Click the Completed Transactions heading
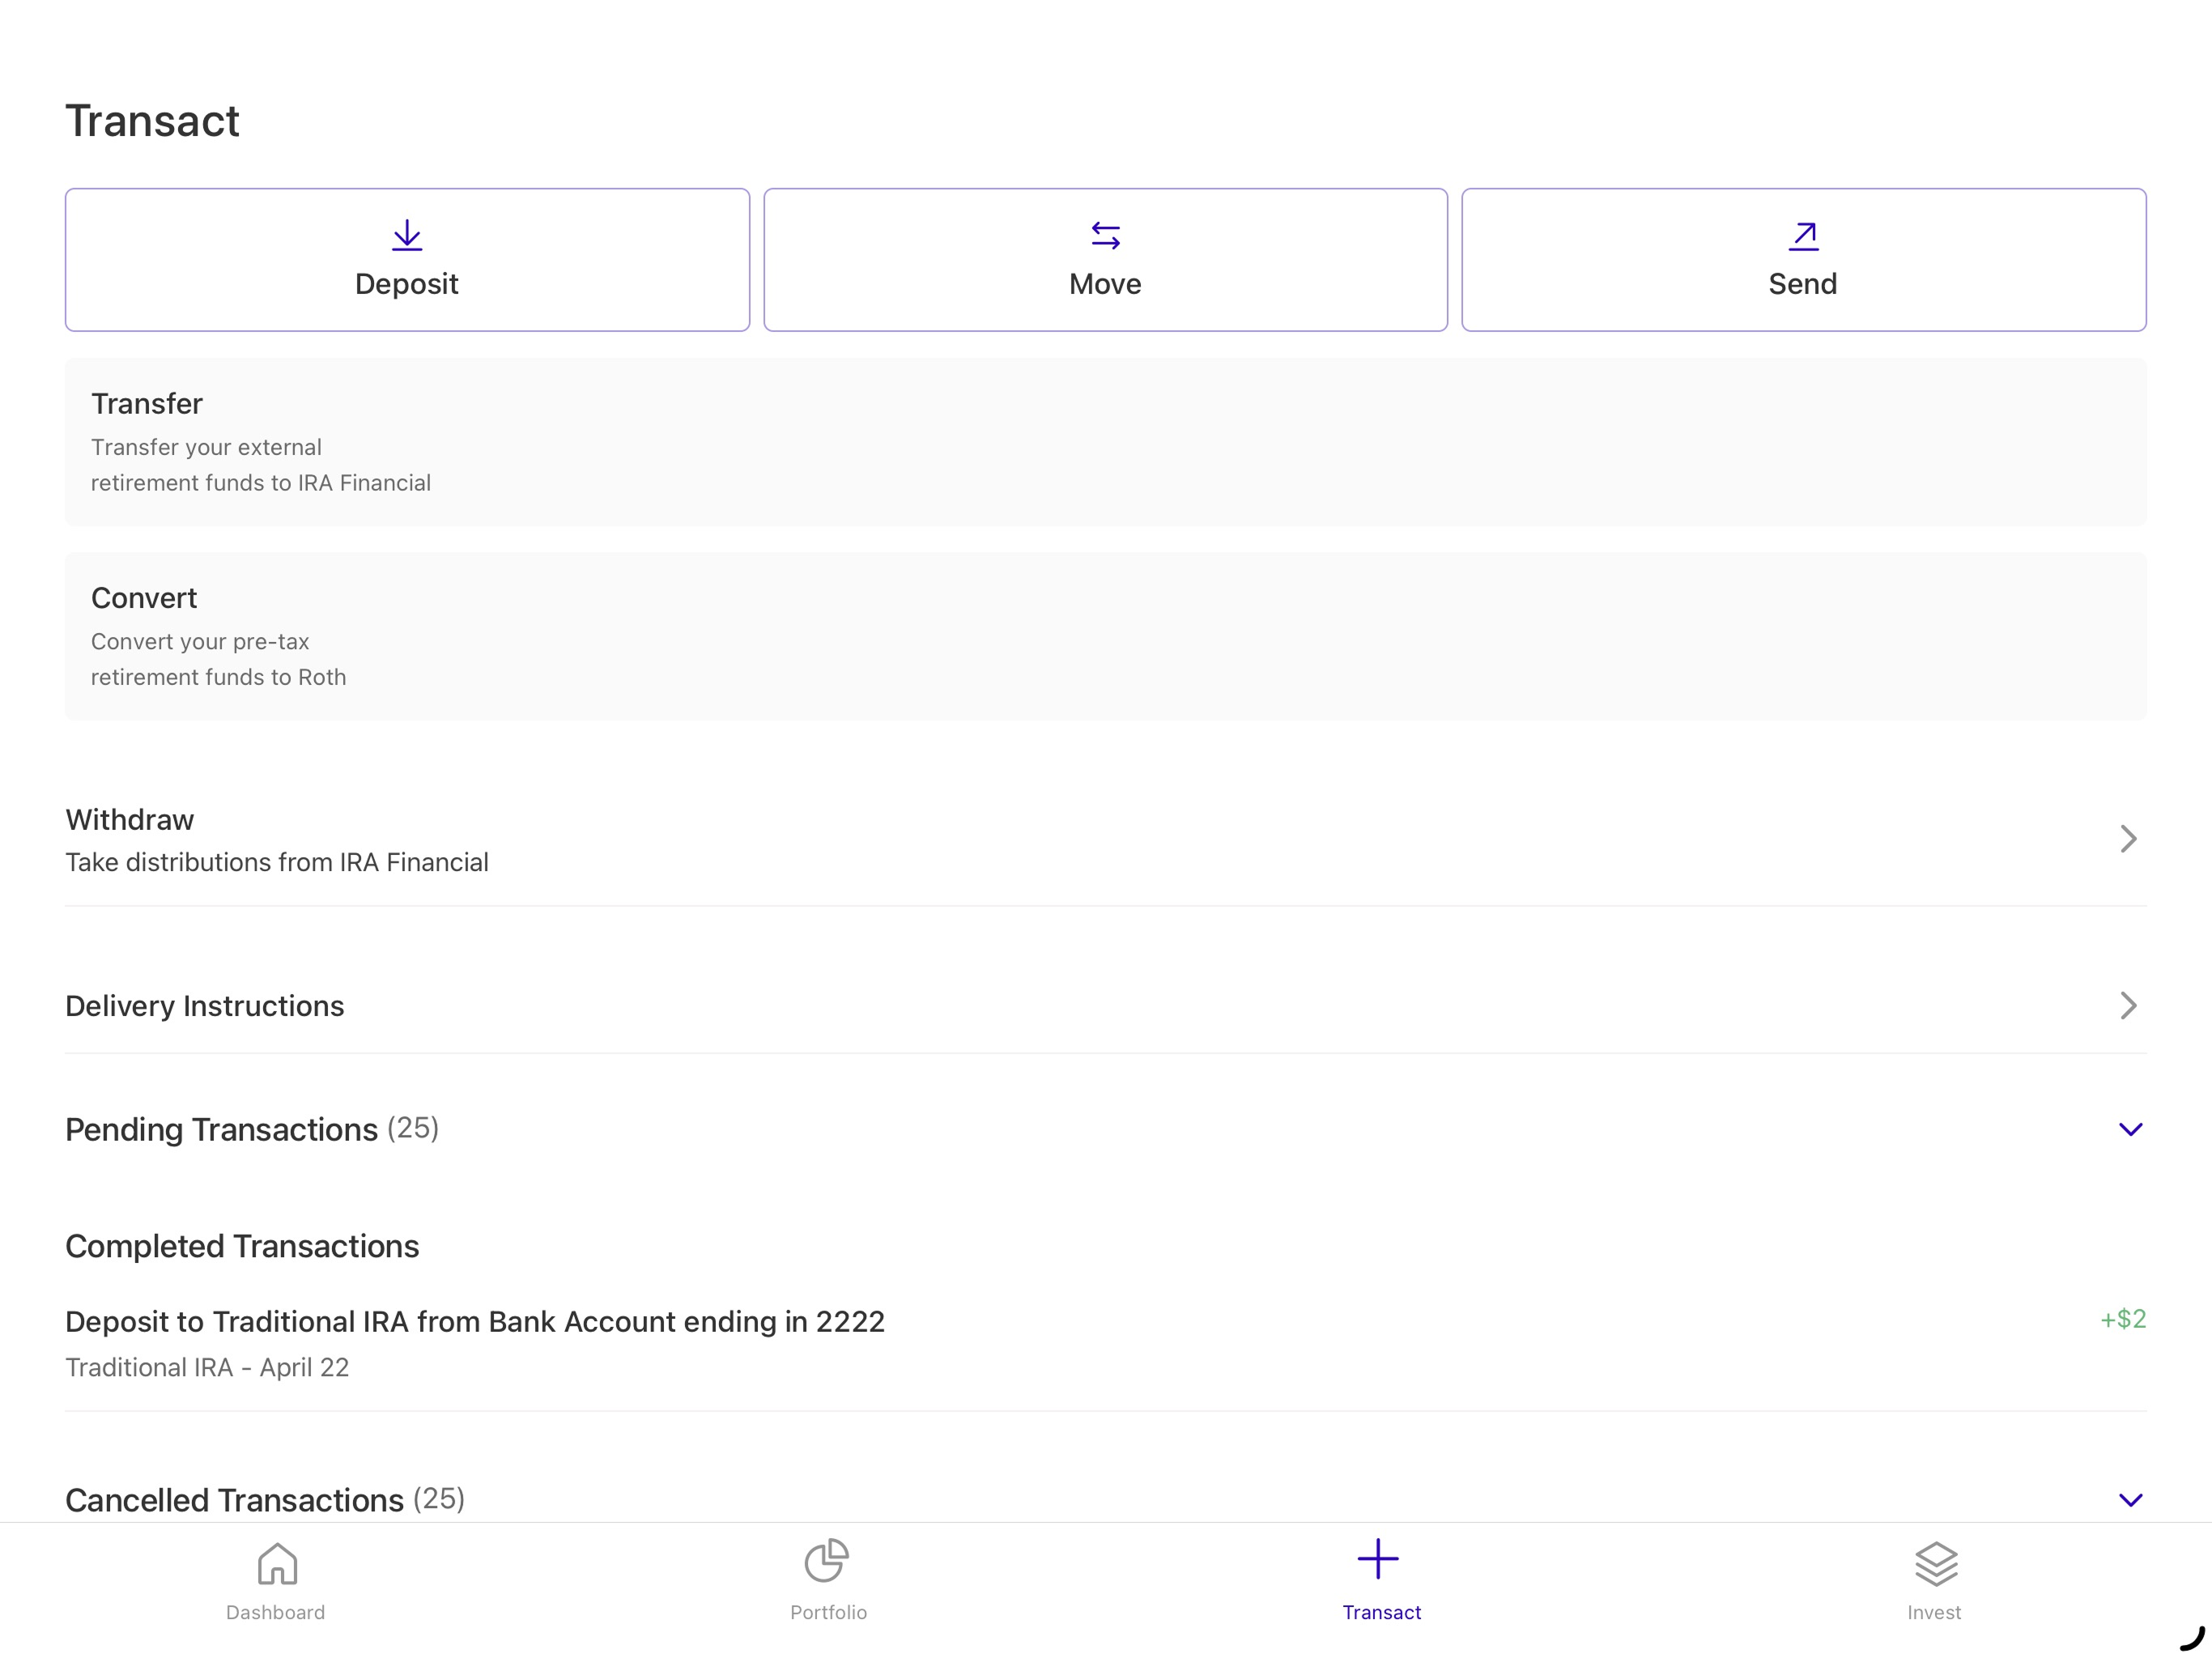This screenshot has width=2212, height=1658. (x=242, y=1246)
